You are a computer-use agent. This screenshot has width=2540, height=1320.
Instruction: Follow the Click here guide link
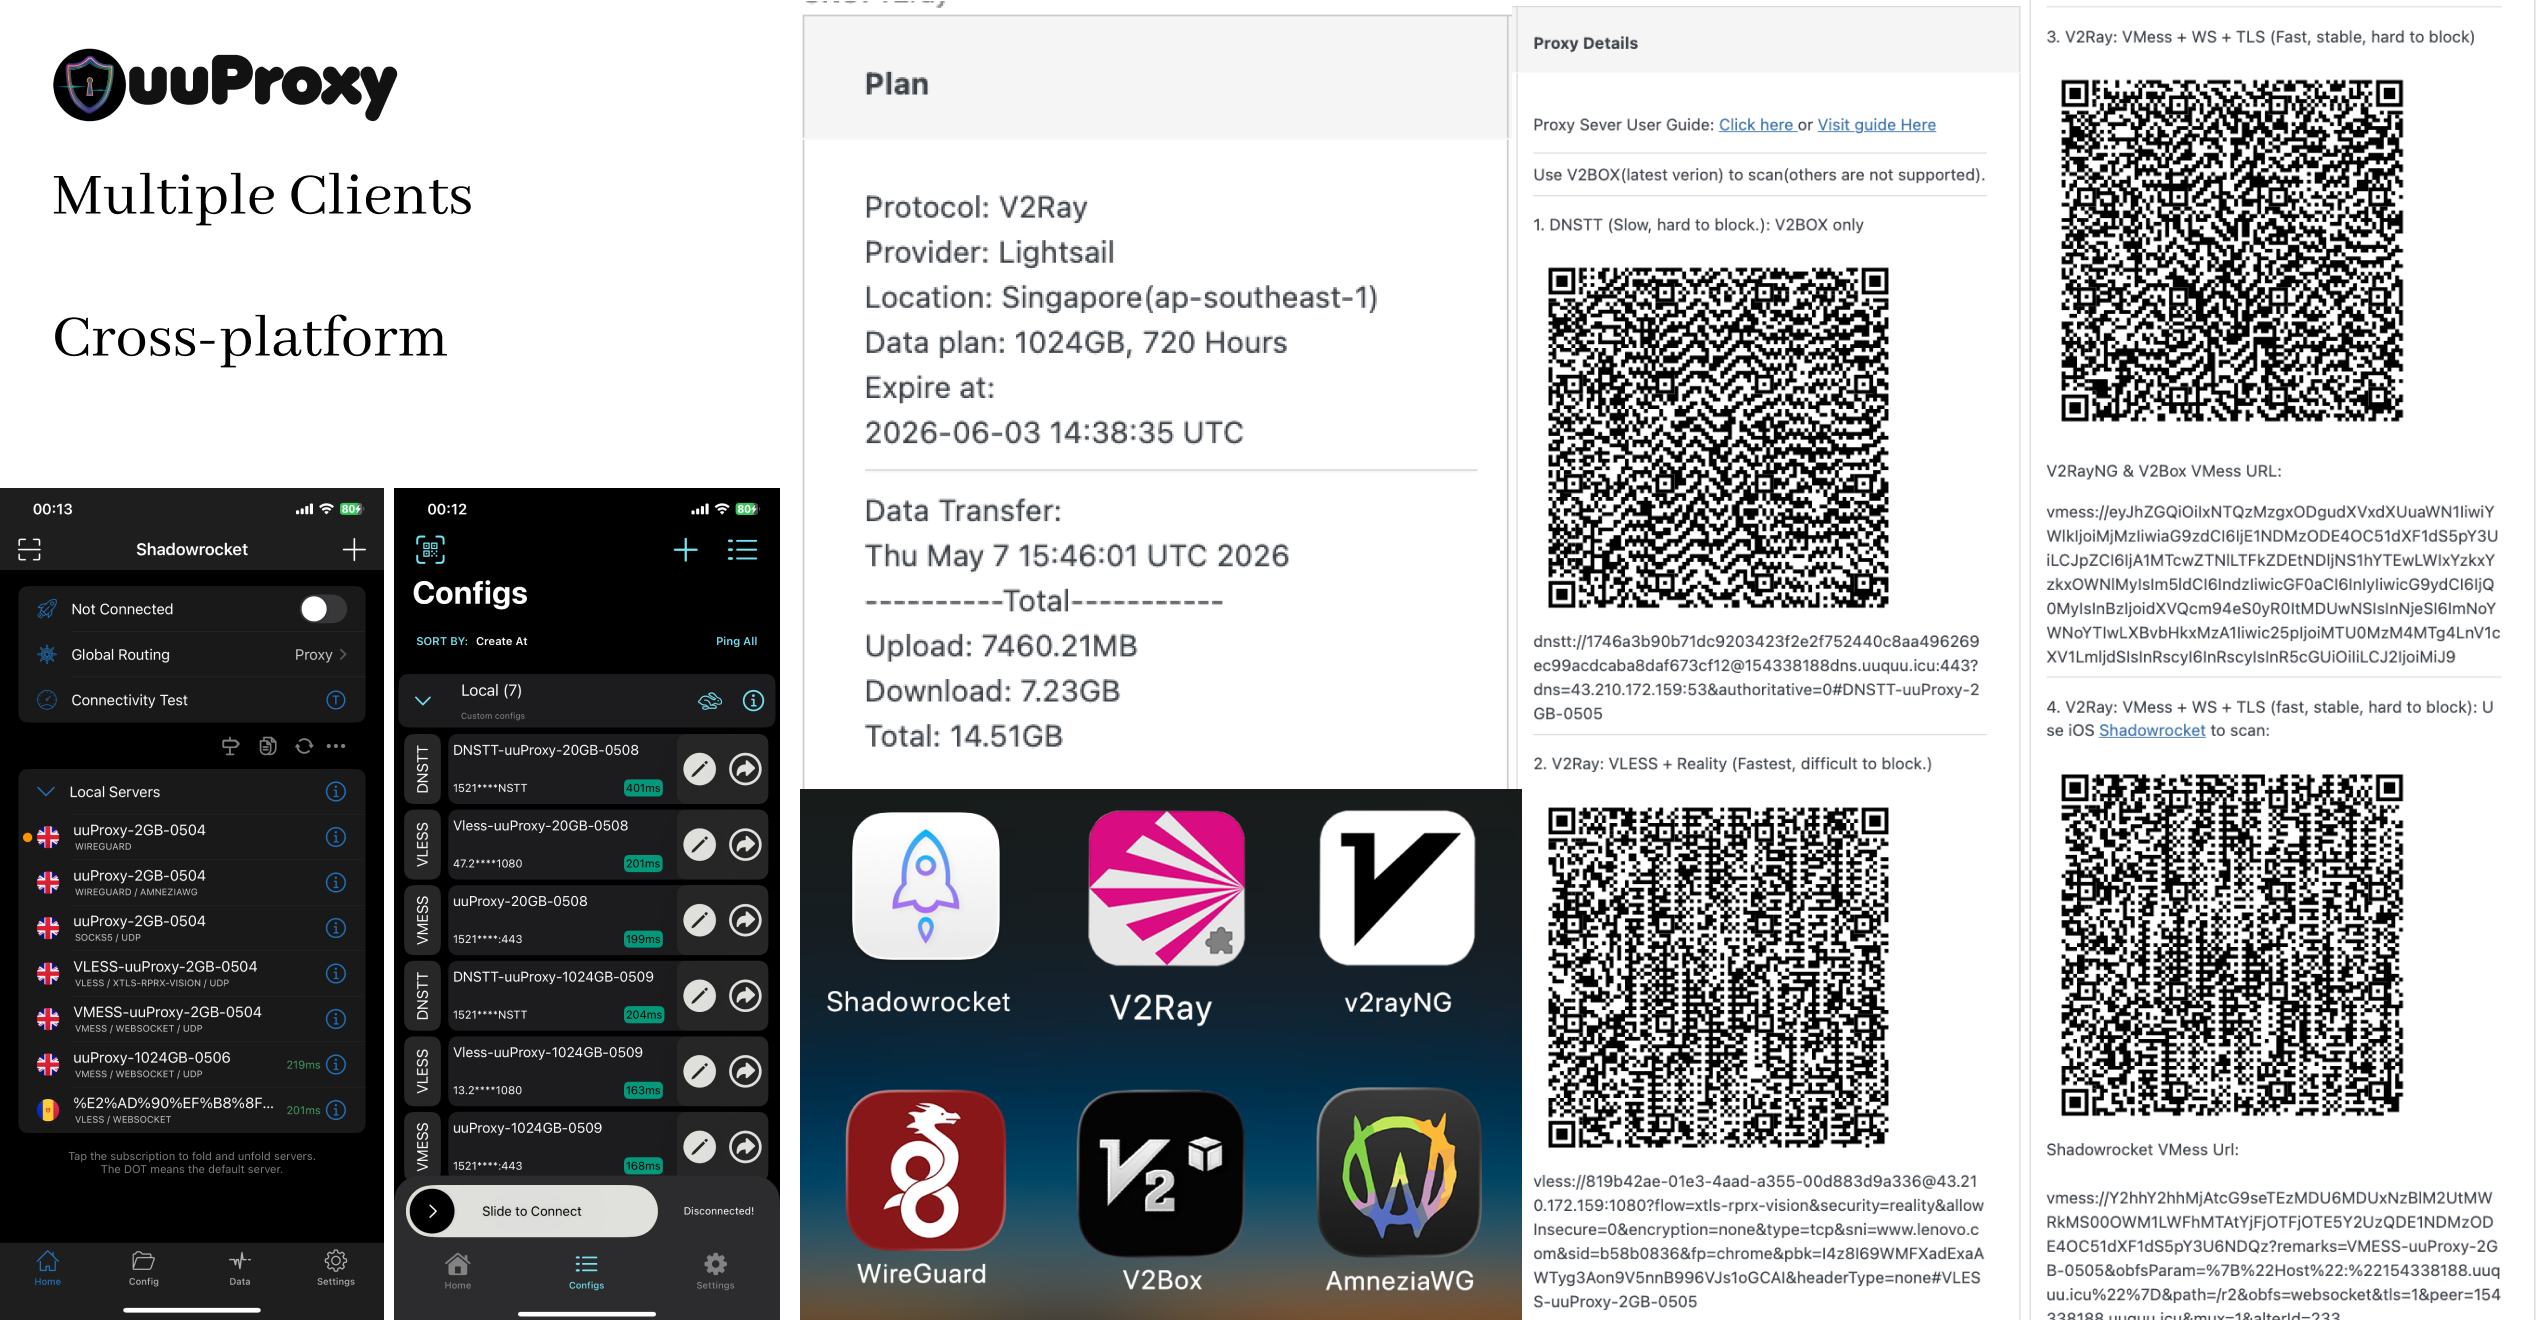pos(1757,125)
